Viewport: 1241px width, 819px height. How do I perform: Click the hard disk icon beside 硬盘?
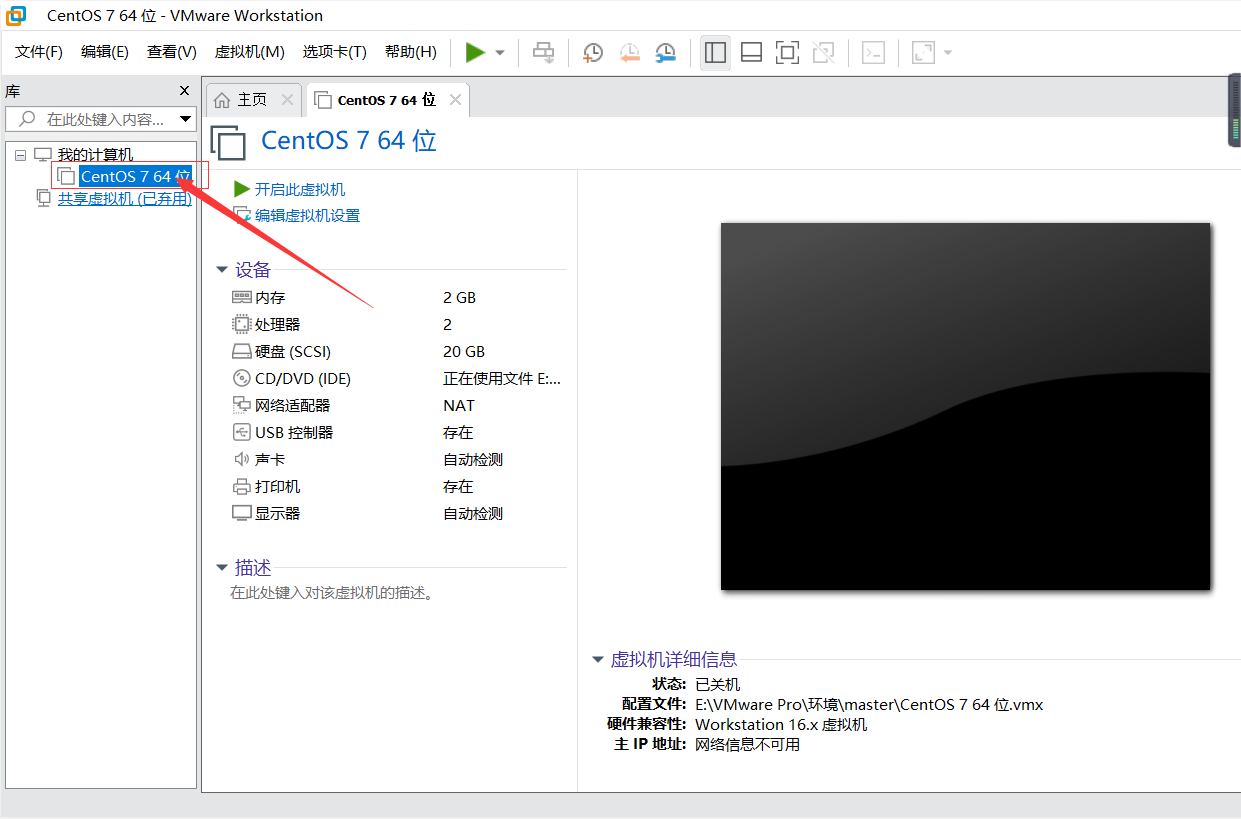[241, 352]
